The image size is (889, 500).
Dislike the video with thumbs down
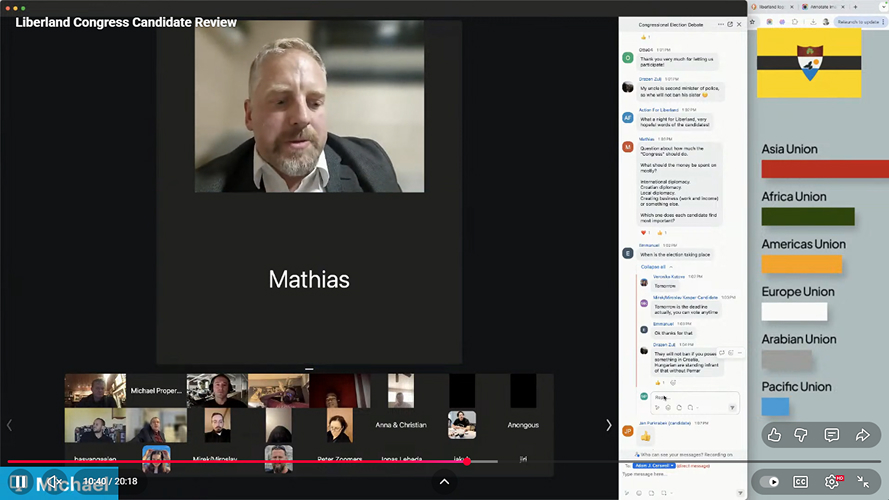tap(803, 435)
